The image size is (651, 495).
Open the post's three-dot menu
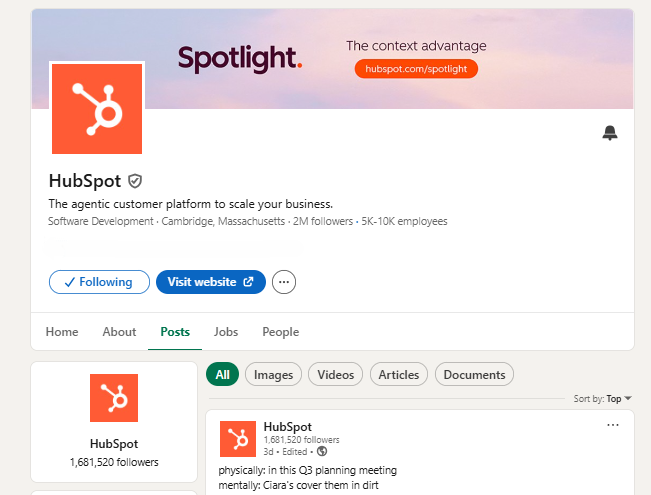click(x=613, y=425)
